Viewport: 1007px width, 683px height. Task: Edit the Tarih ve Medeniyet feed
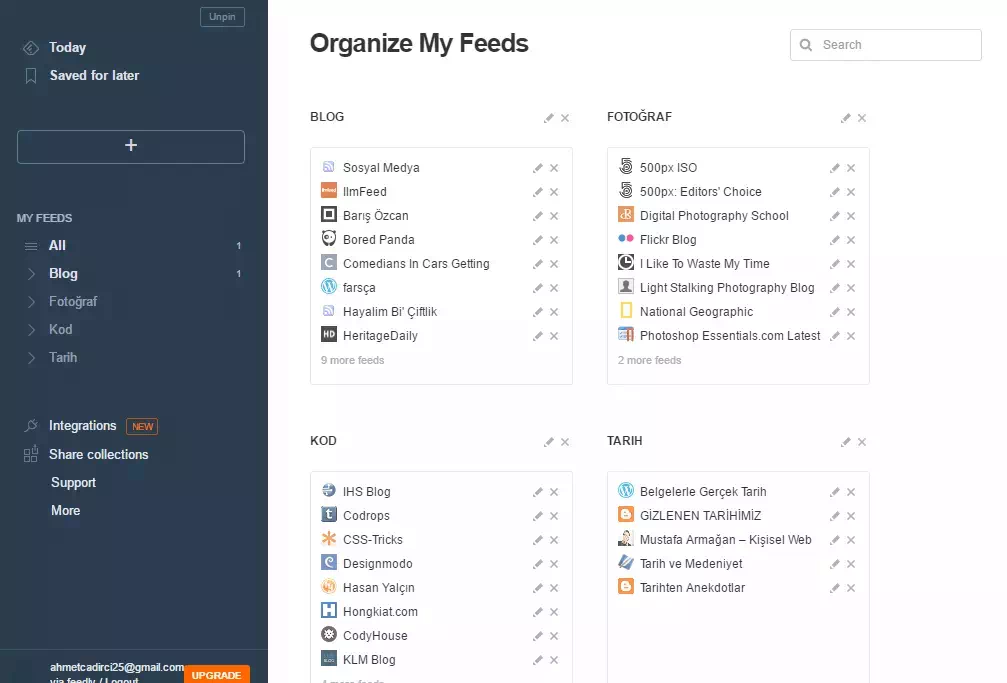[x=835, y=564]
